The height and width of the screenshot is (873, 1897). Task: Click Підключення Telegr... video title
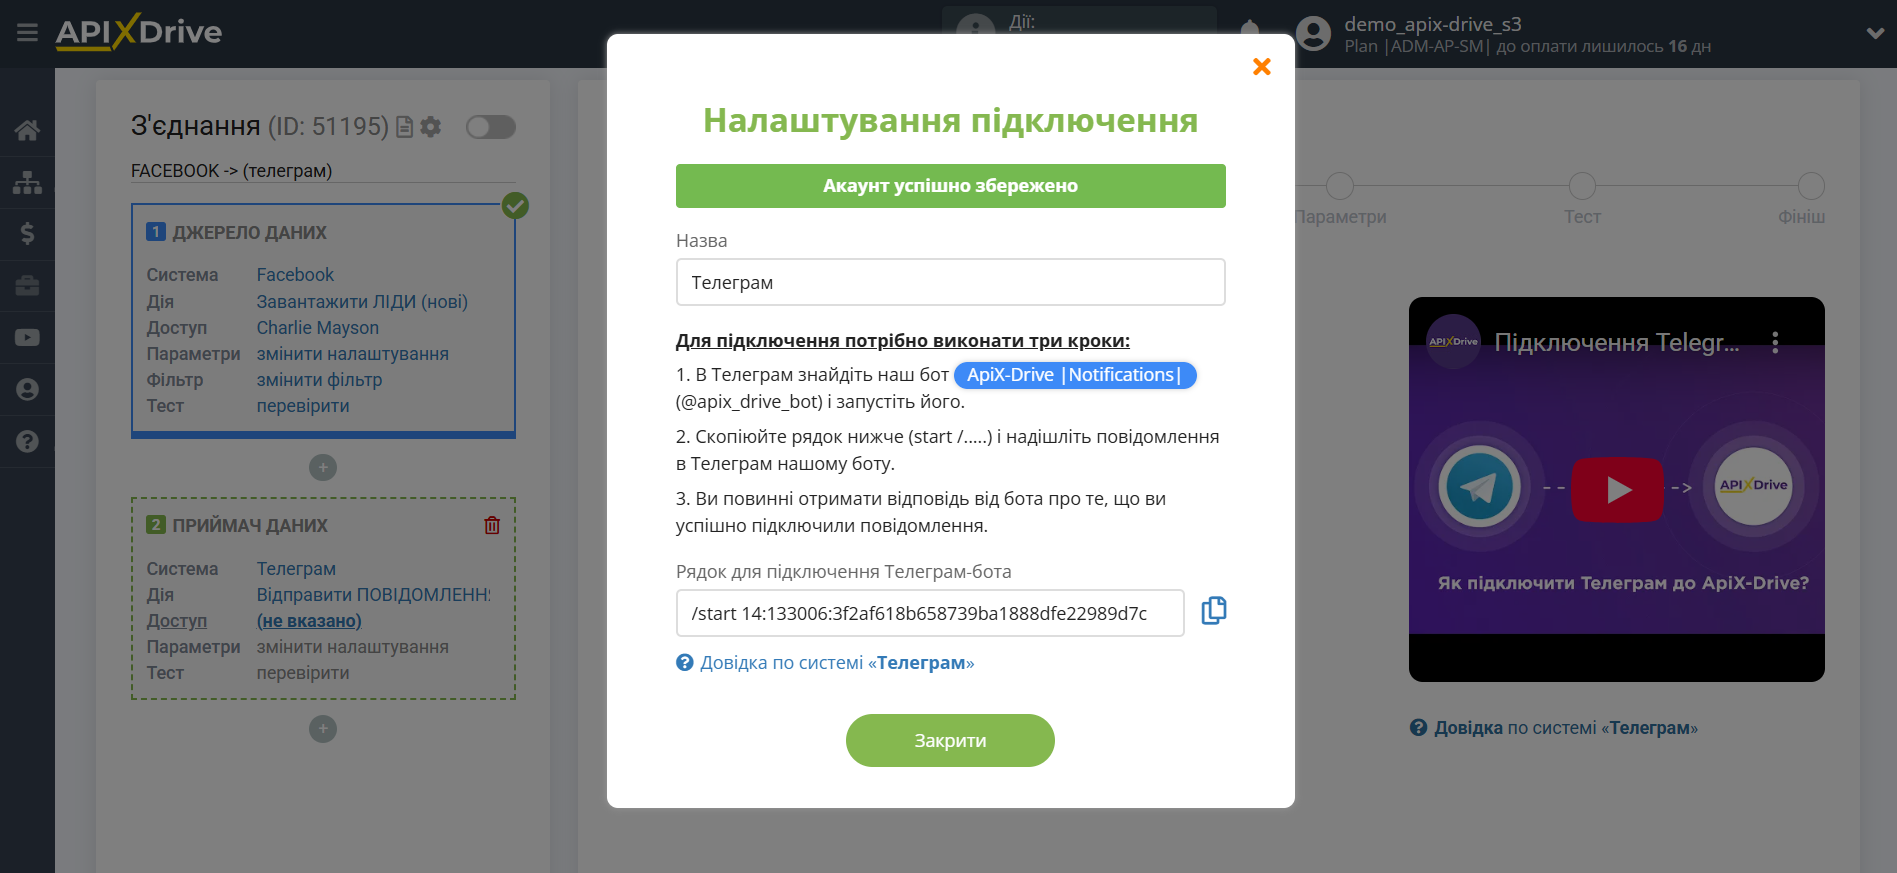(x=1617, y=342)
